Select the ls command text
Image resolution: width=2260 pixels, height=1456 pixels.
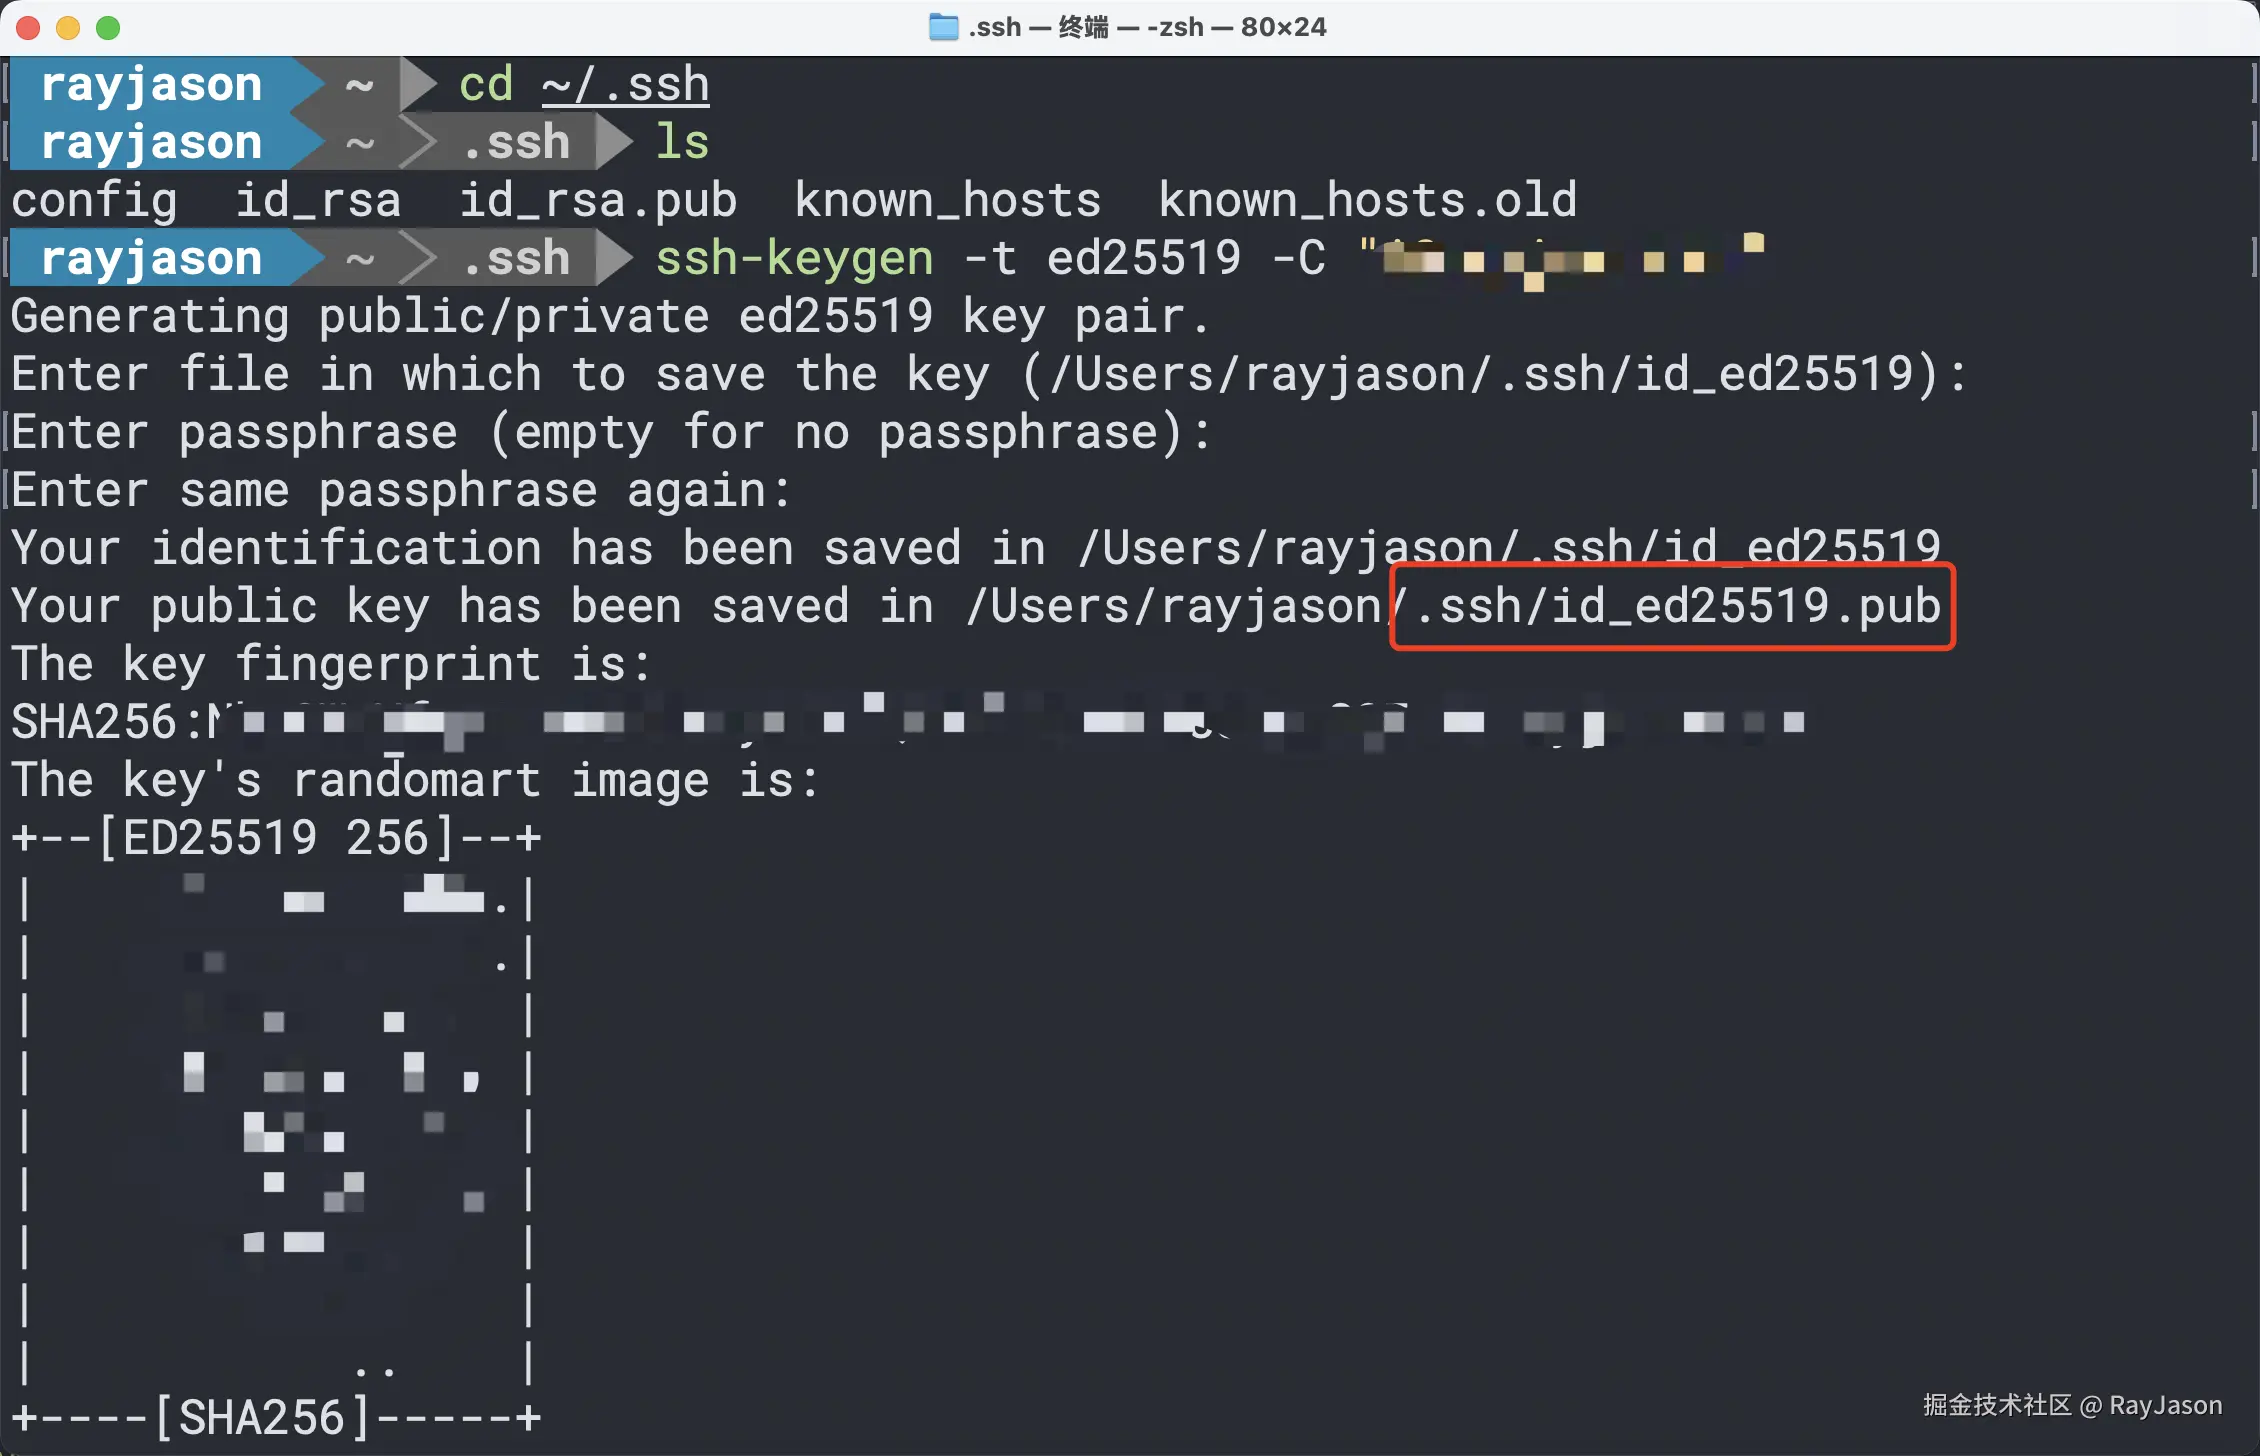681,141
